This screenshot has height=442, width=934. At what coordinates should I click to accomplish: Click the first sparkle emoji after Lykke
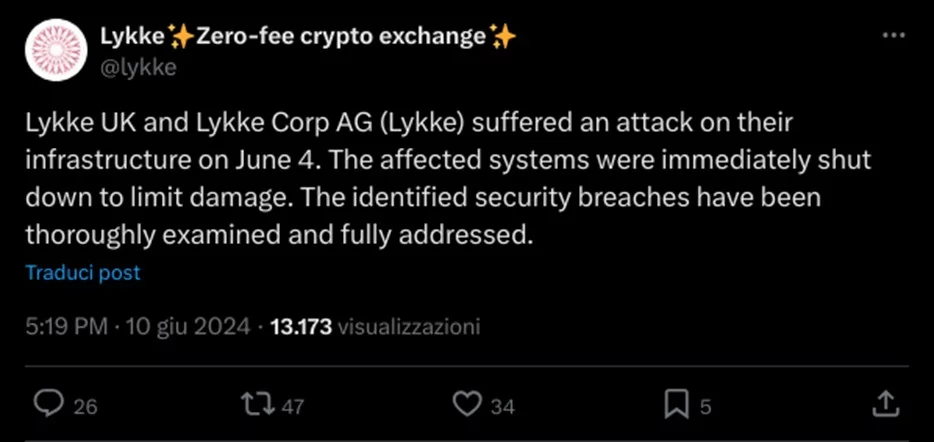[182, 37]
